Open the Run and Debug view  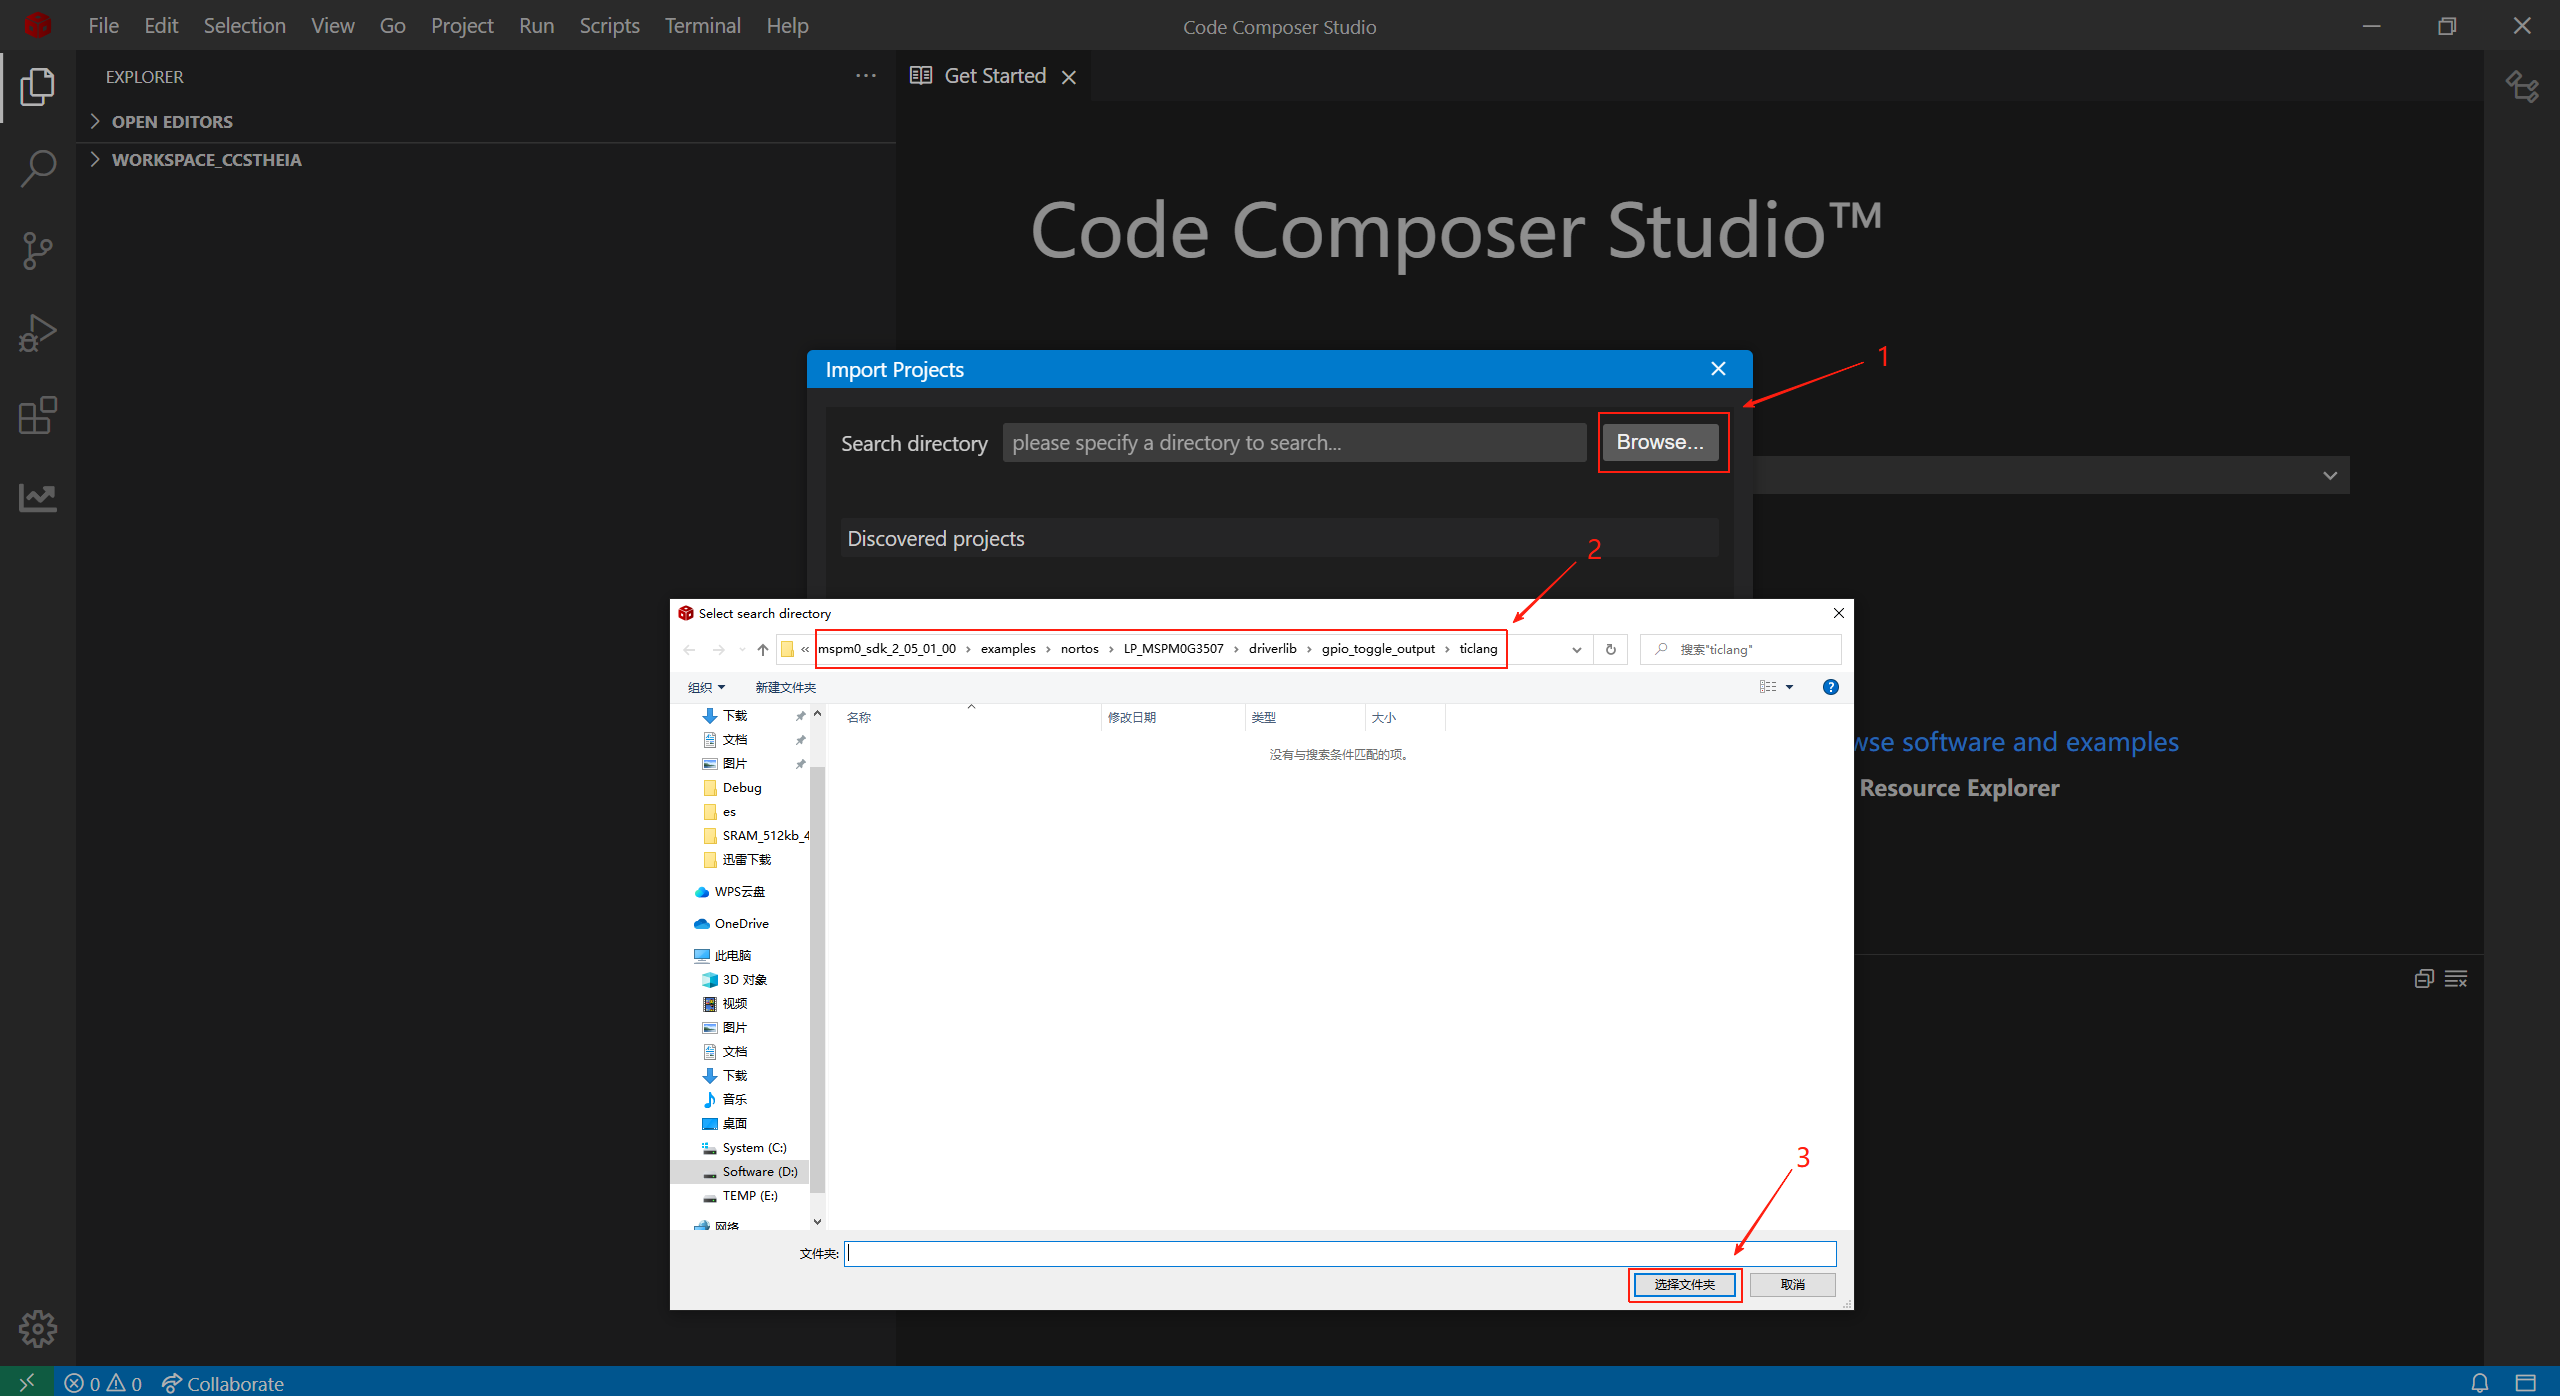point(37,332)
